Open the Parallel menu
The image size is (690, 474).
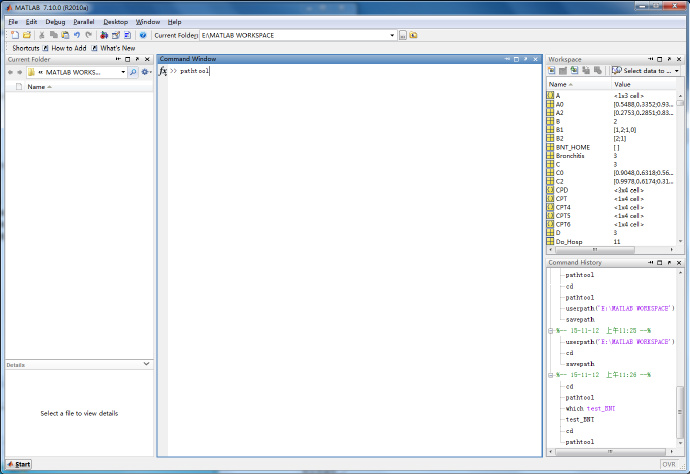84,22
